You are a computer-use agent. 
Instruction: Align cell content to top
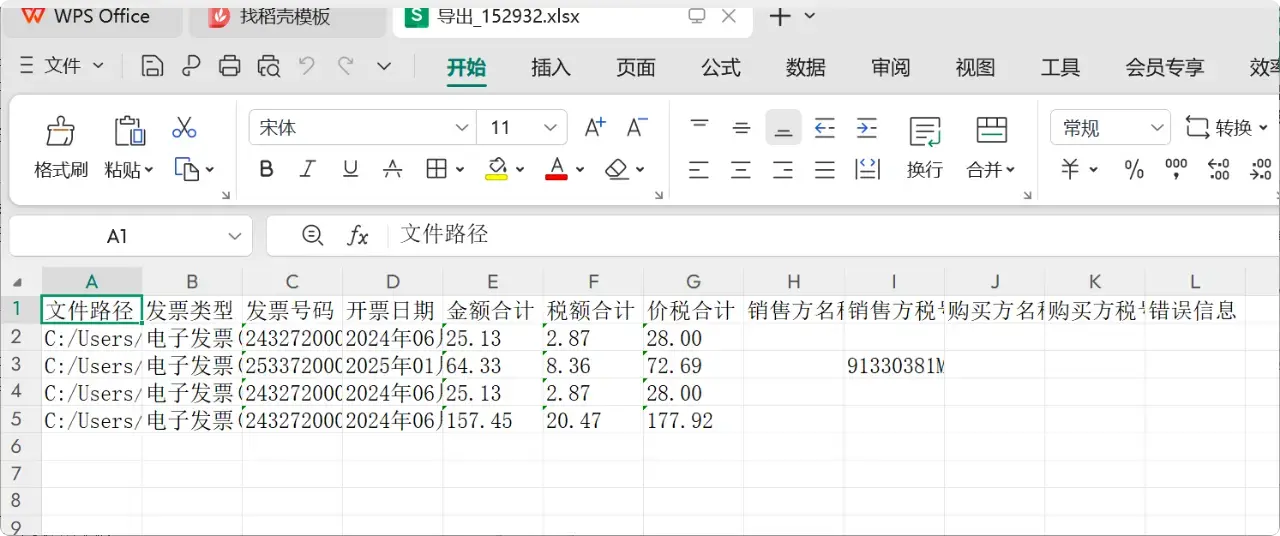(x=699, y=127)
